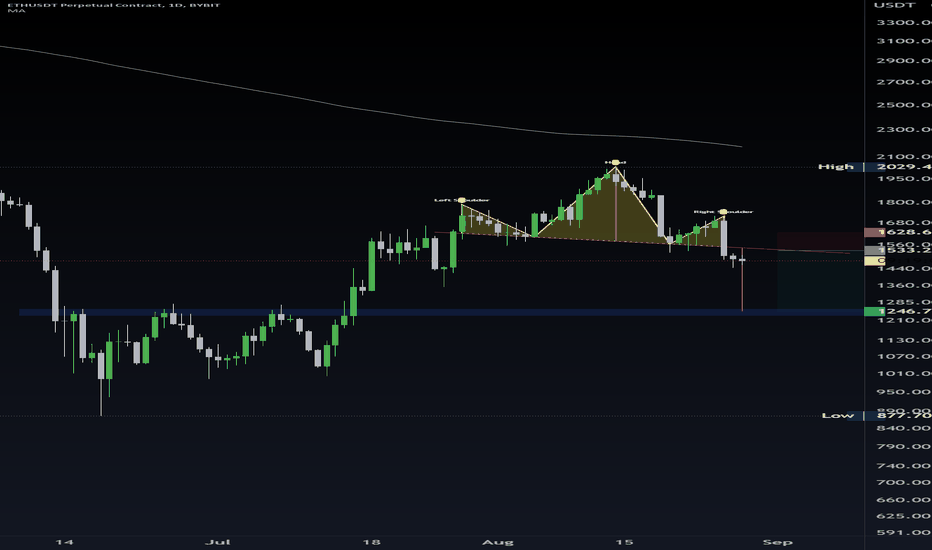Select the Right Shoulder pattern label

[x=723, y=211]
